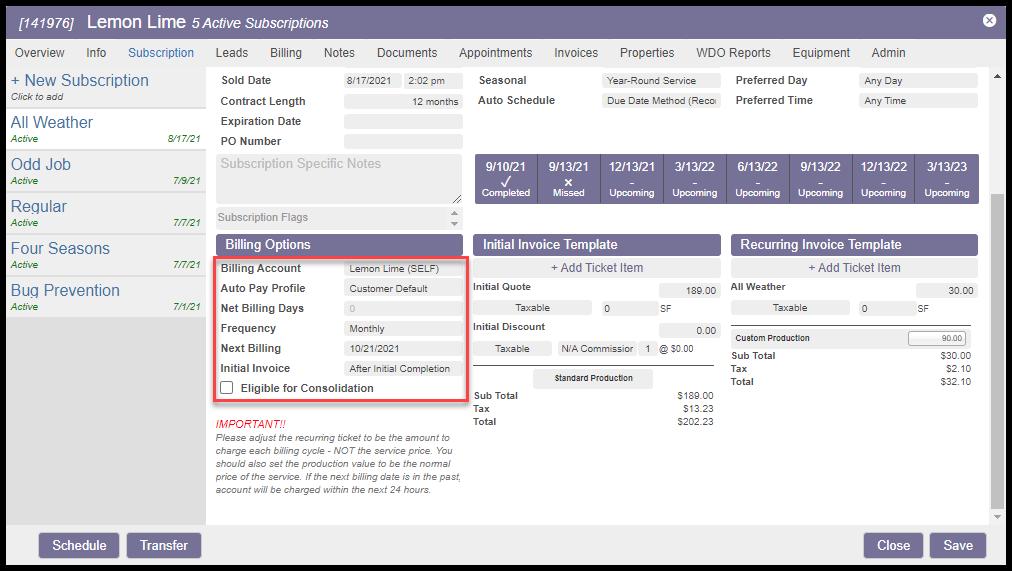Open the Initial Invoice timing dropdown
Screen dimensions: 1012x571
pos(403,369)
